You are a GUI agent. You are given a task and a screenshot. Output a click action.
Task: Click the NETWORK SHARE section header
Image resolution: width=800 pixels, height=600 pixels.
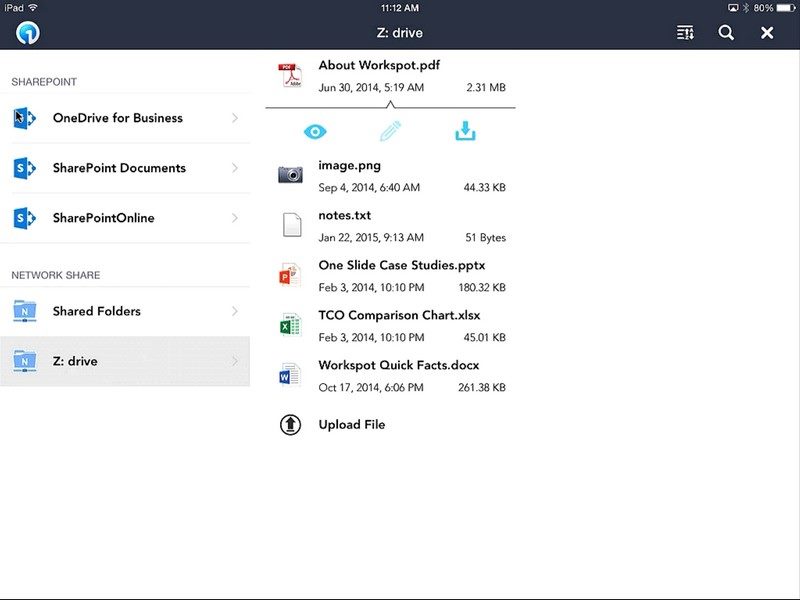point(56,276)
